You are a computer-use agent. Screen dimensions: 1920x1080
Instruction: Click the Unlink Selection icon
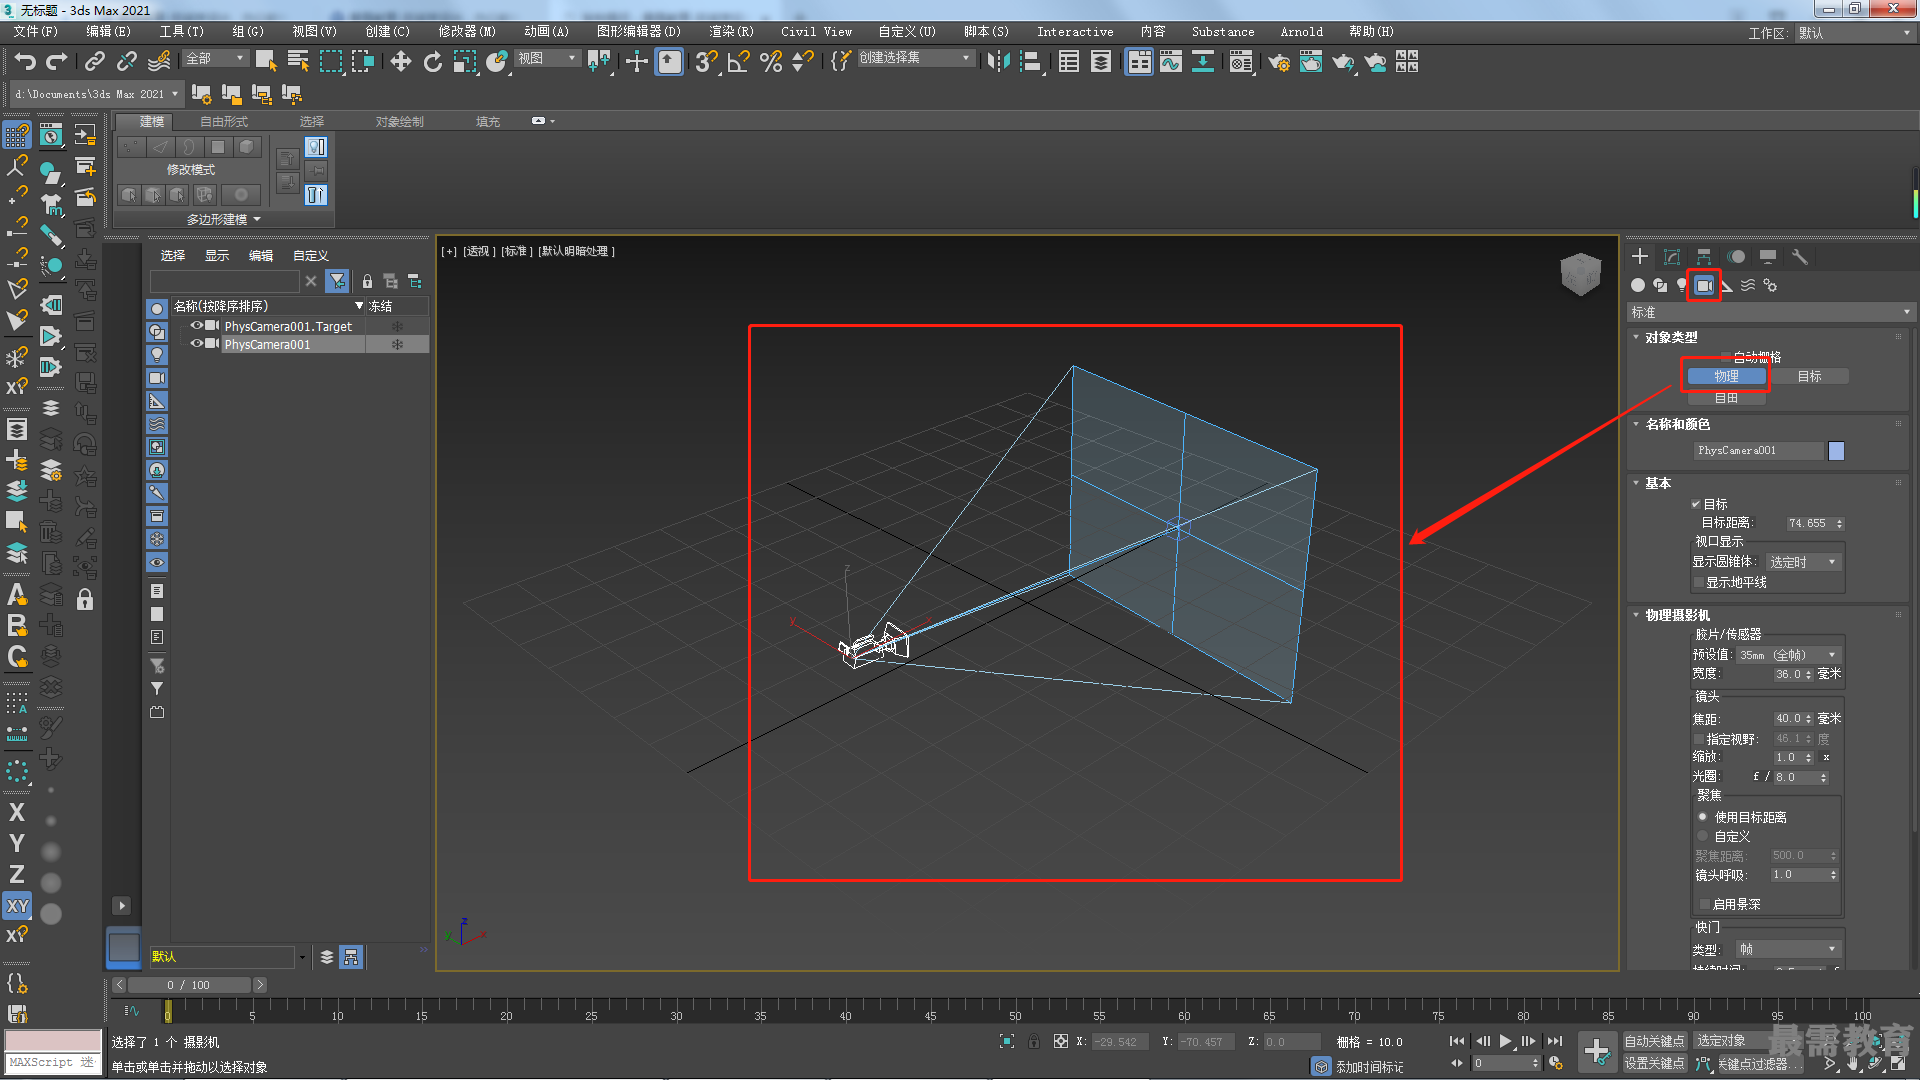(127, 62)
